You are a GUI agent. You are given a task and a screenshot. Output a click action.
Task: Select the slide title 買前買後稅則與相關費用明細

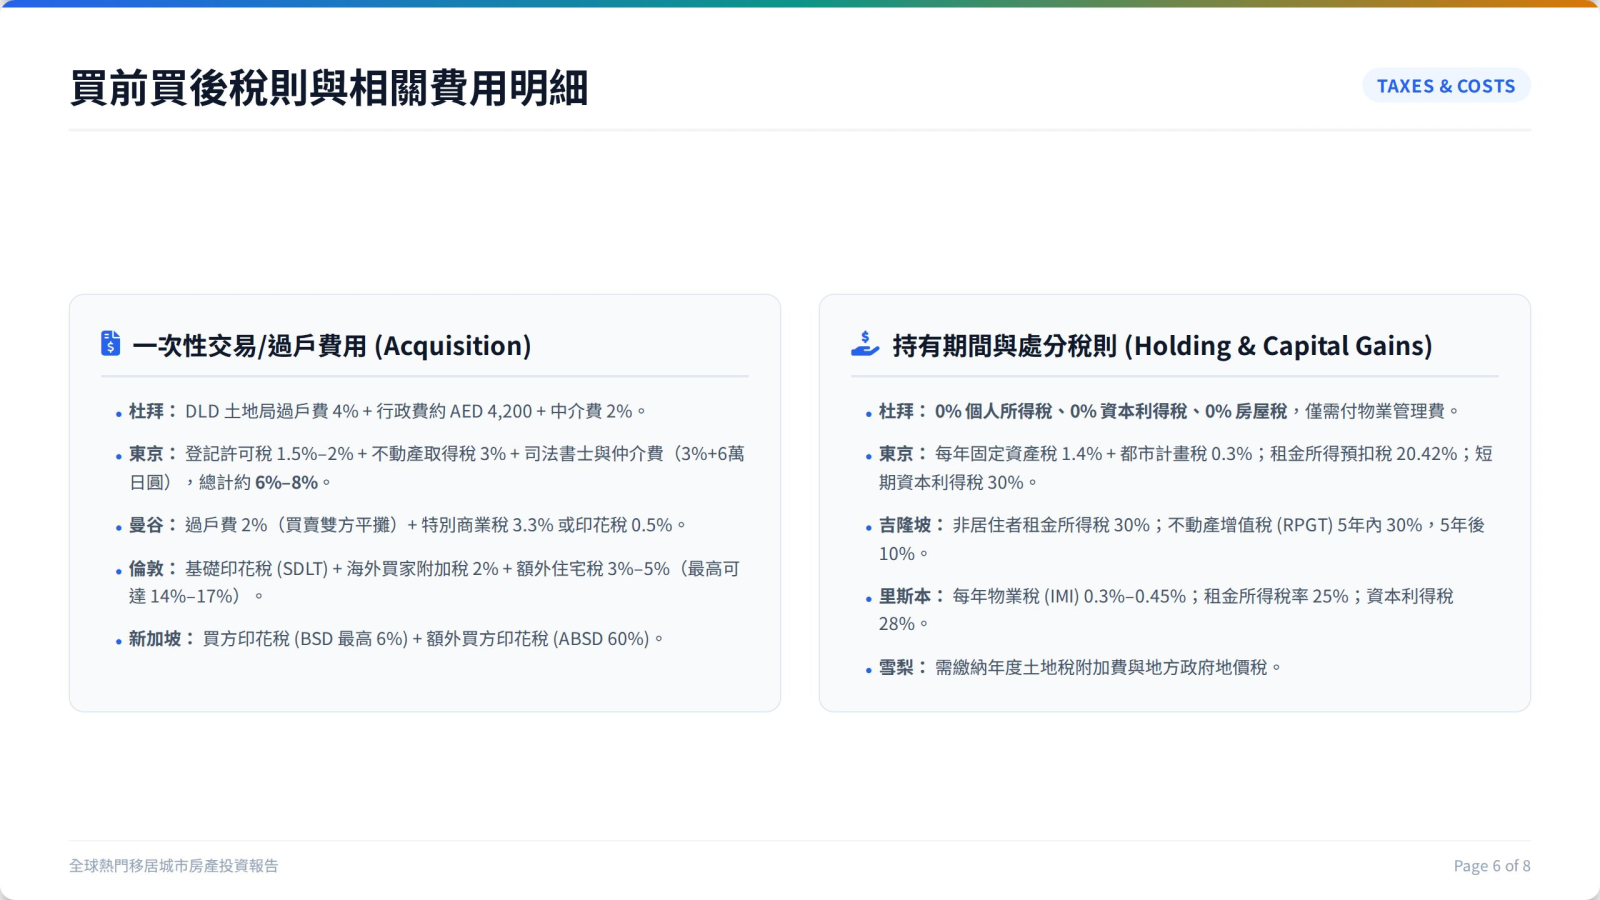329,88
